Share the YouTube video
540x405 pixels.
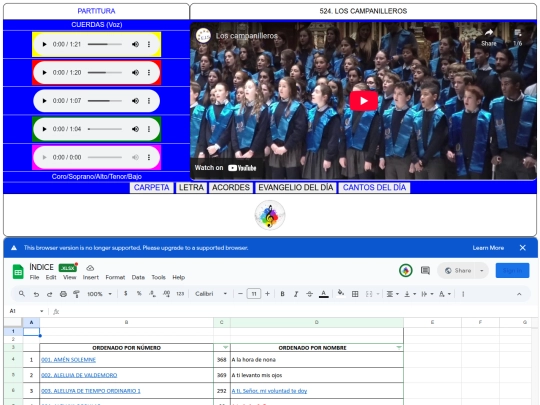point(489,37)
